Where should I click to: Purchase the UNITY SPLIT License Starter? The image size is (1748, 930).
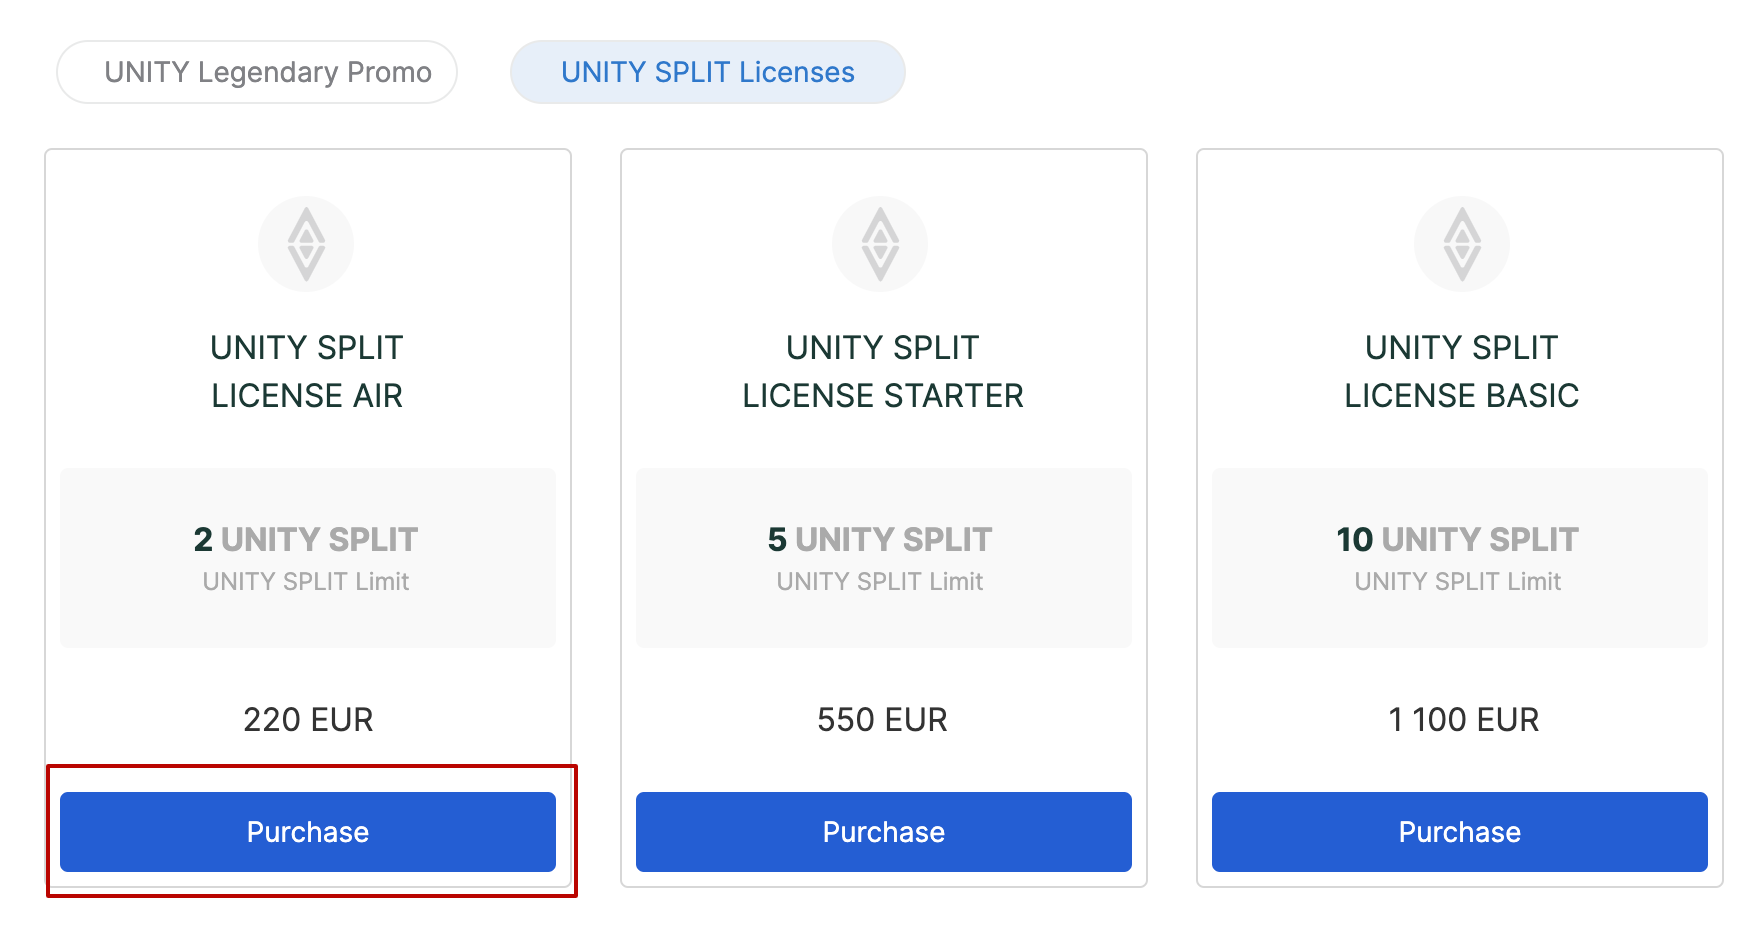pyautogui.click(x=884, y=832)
